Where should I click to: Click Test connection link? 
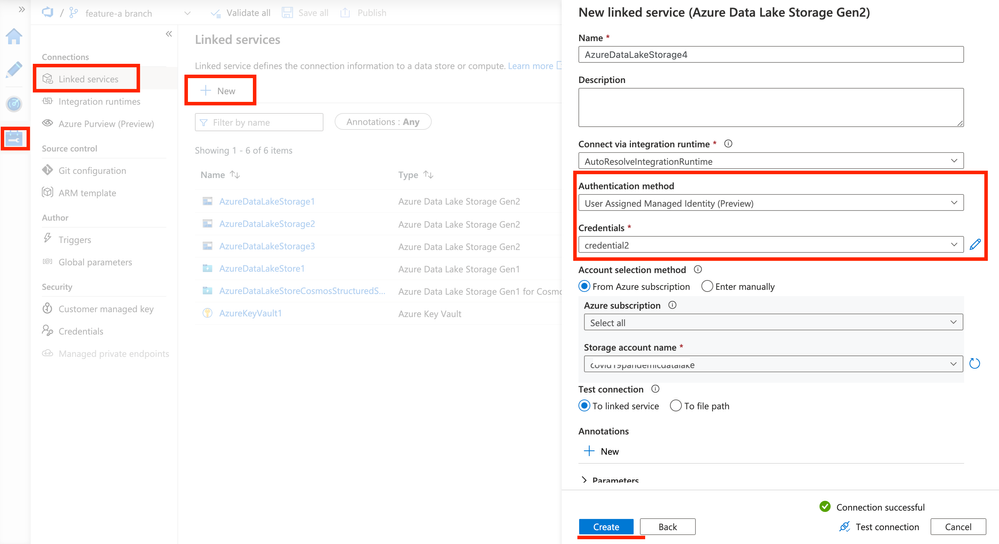tap(887, 527)
